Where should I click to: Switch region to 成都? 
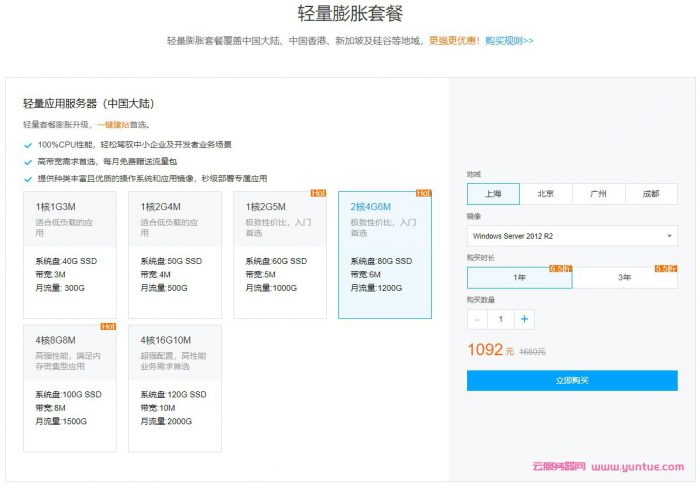pyautogui.click(x=651, y=194)
